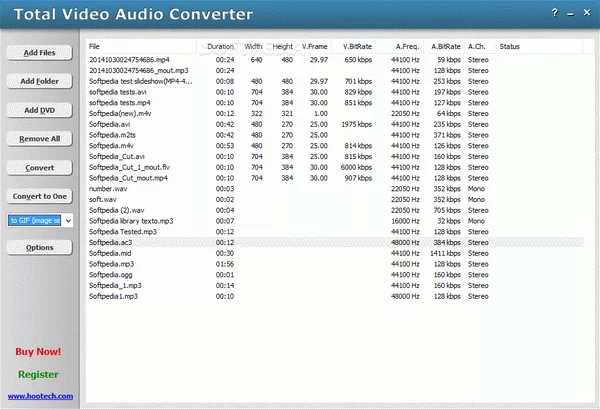Viewport: 600px width, 409px height.
Task: Close the Total Video Audio Converter window
Action: pyautogui.click(x=587, y=13)
